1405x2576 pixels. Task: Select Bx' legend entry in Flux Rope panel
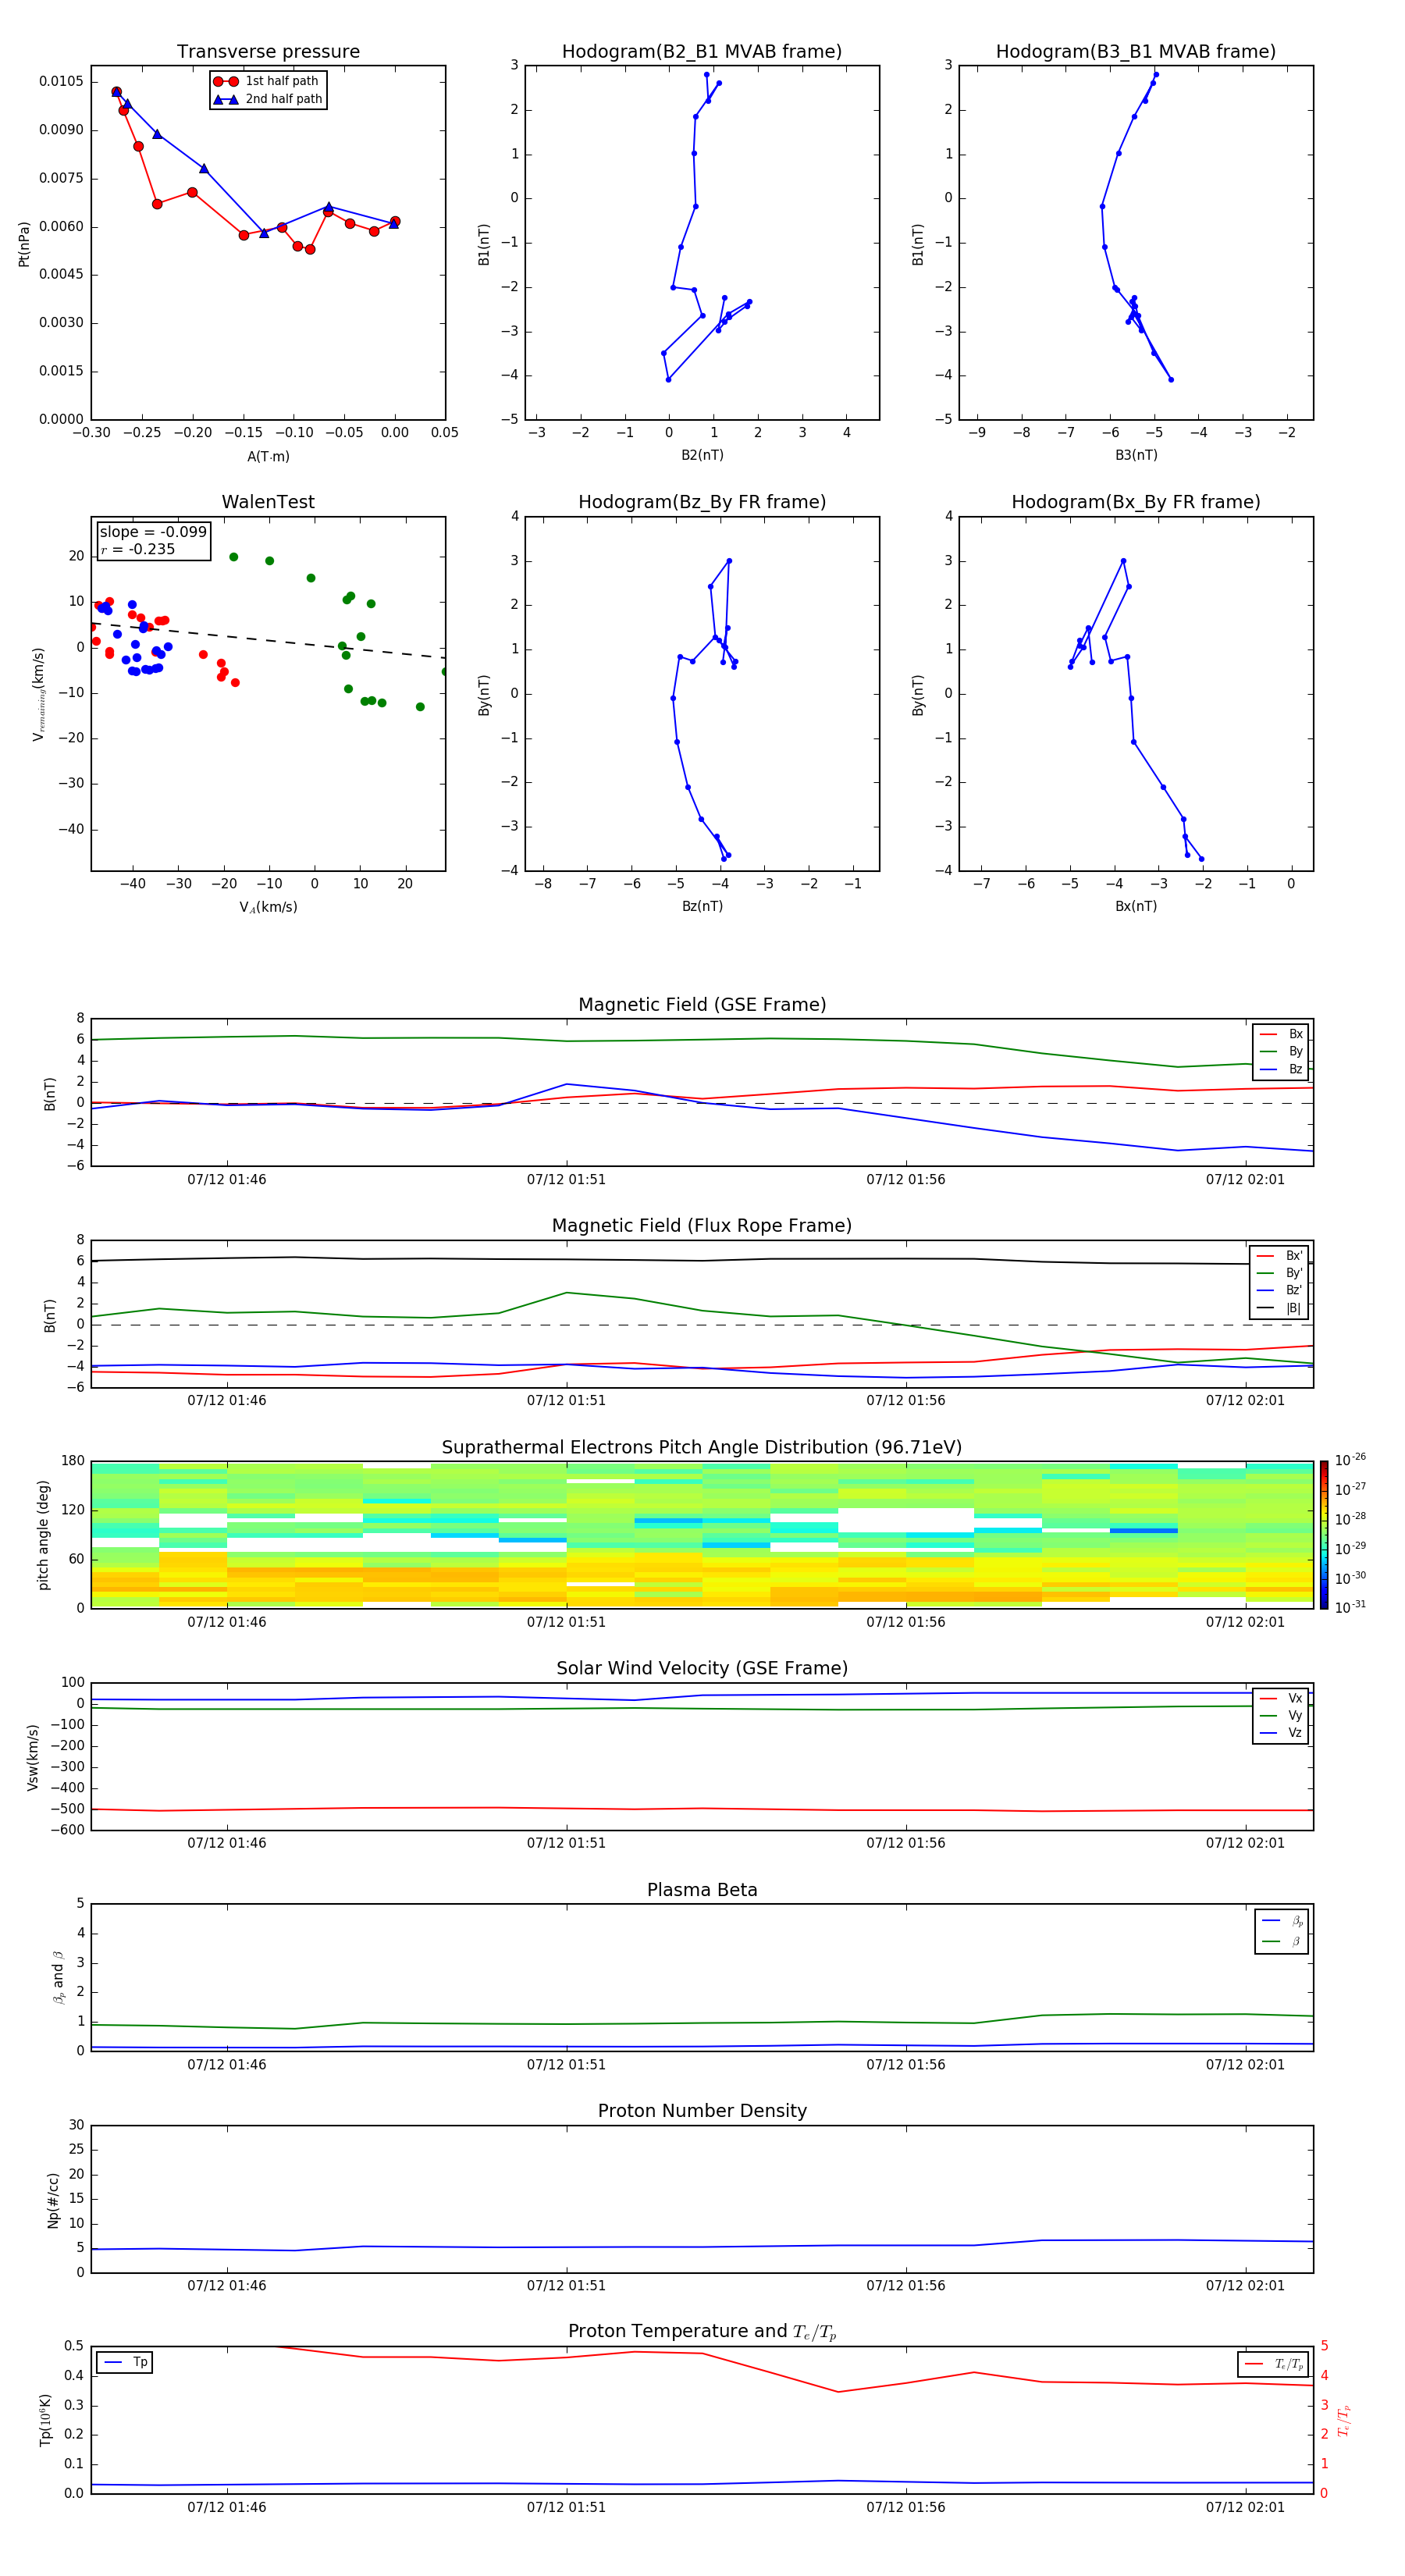click(x=1280, y=1256)
